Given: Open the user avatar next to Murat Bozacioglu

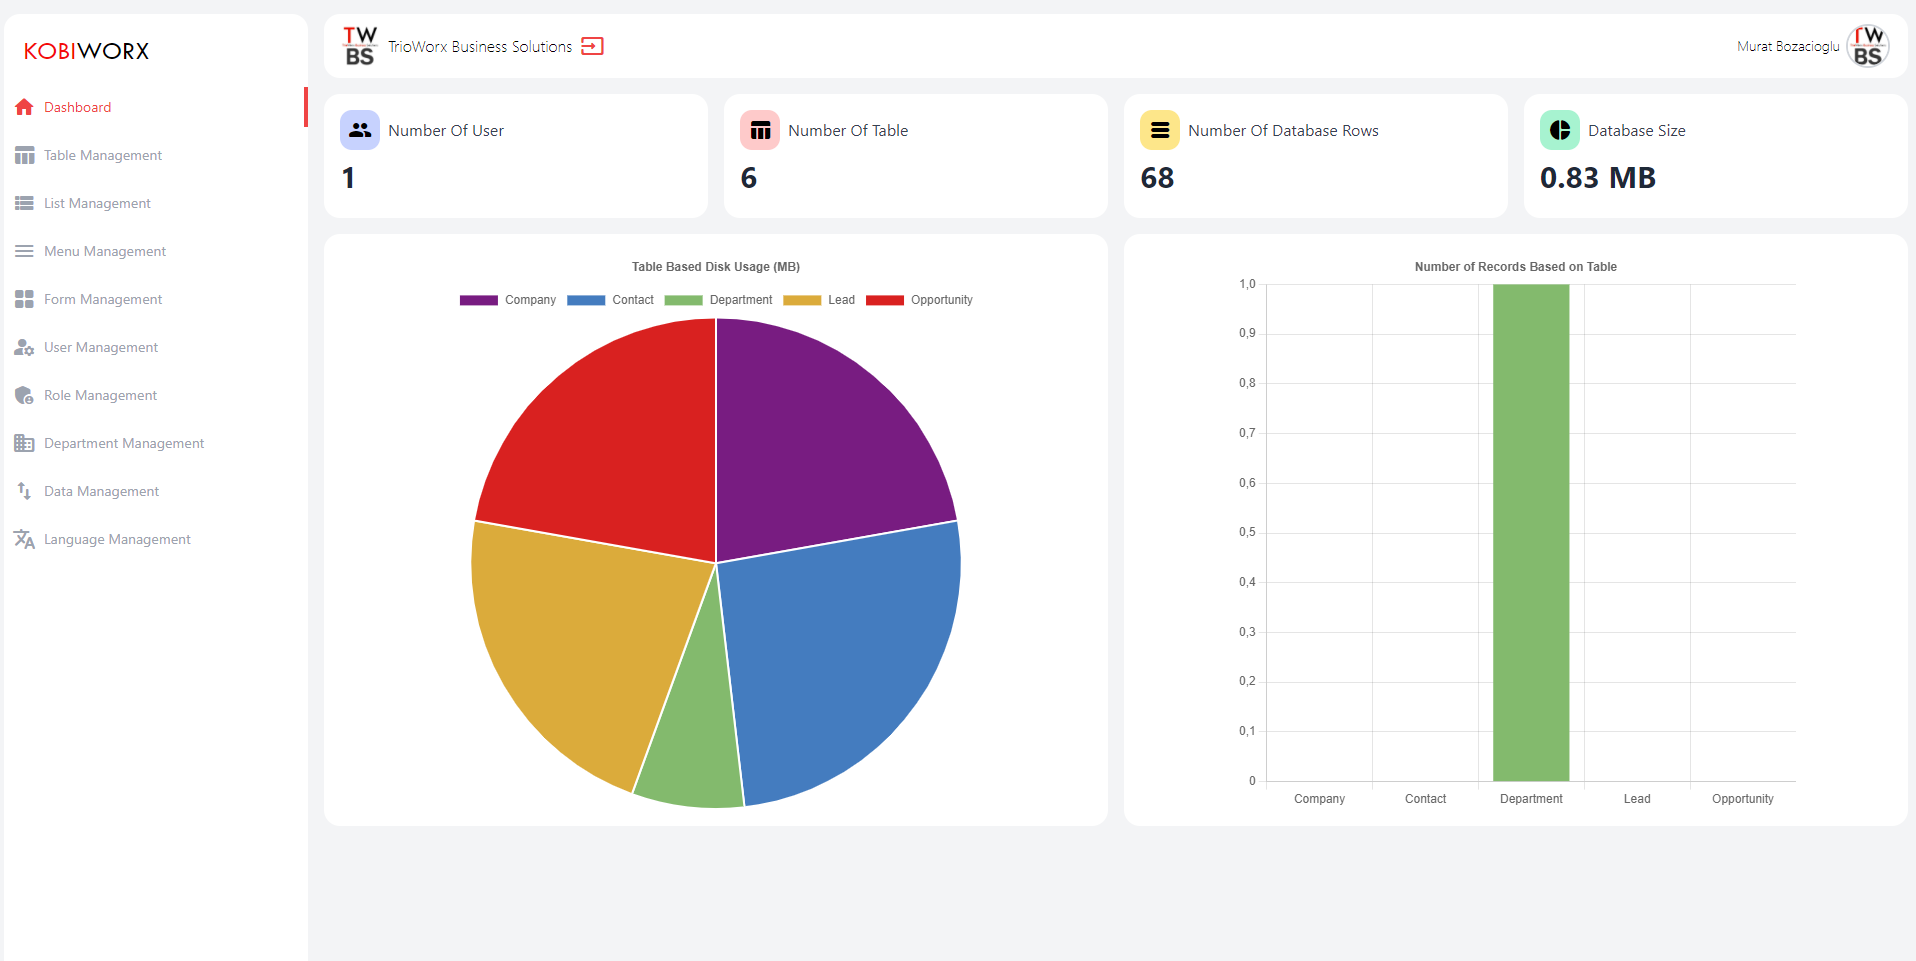Looking at the screenshot, I should pos(1867,46).
